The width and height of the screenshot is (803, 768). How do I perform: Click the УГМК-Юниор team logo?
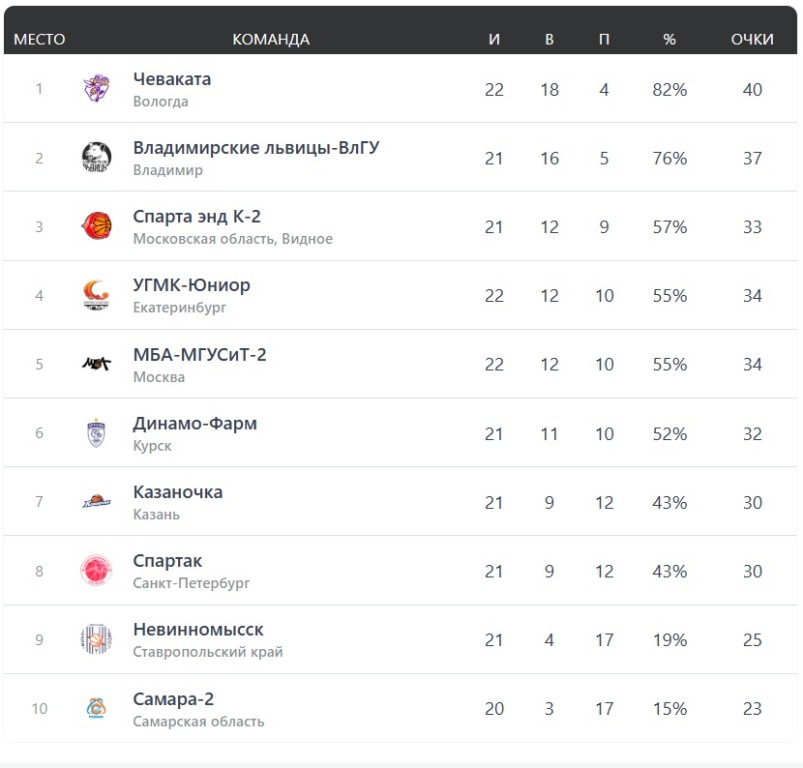point(96,295)
